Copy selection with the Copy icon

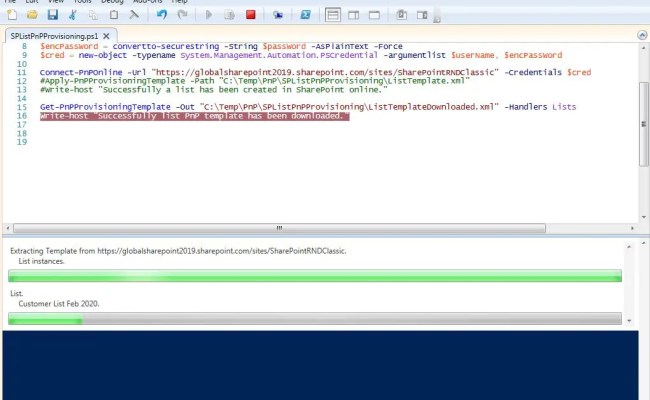coord(93,15)
